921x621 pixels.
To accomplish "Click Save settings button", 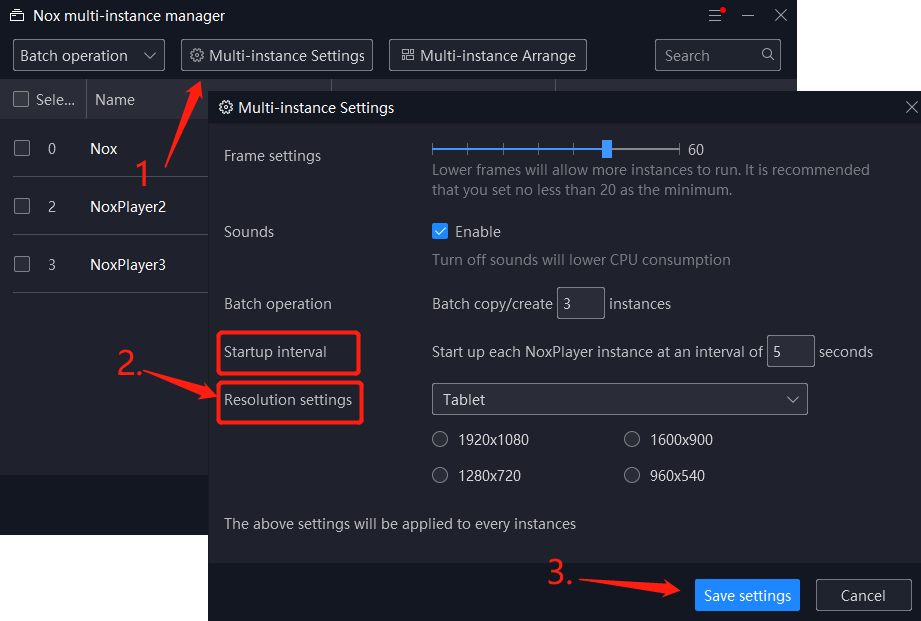I will [x=747, y=595].
